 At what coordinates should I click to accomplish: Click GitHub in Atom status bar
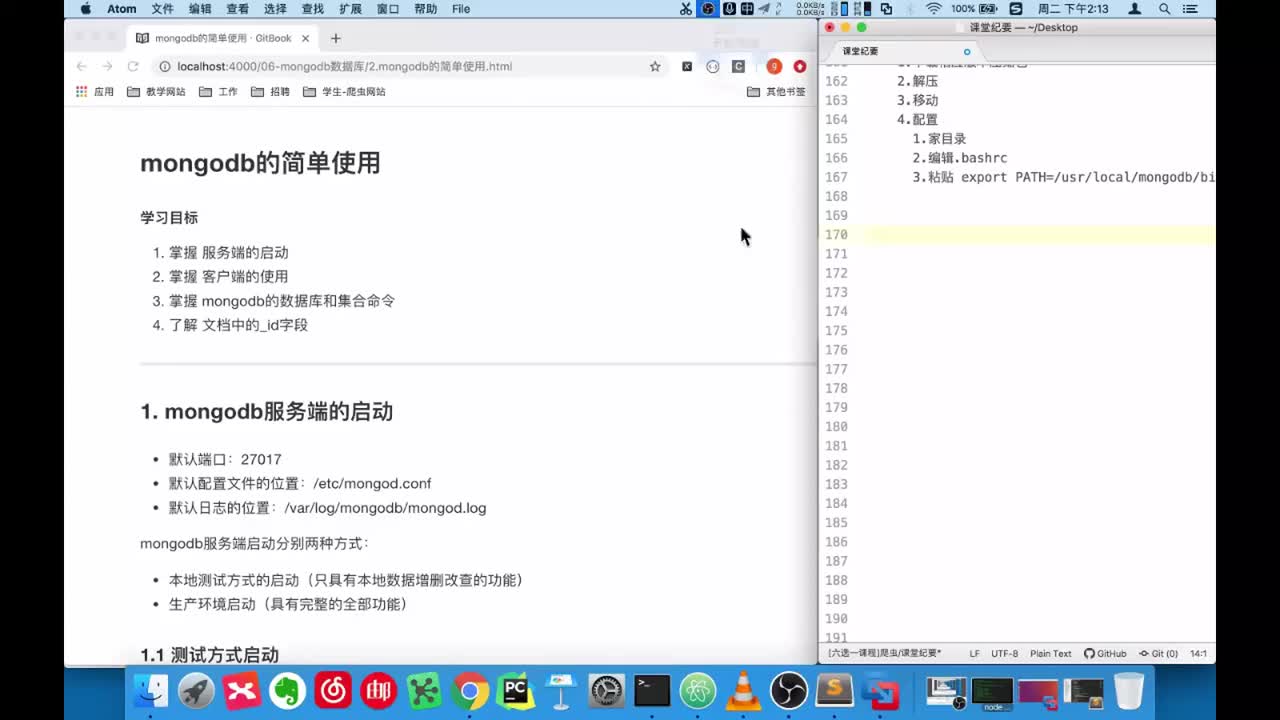pos(1105,653)
